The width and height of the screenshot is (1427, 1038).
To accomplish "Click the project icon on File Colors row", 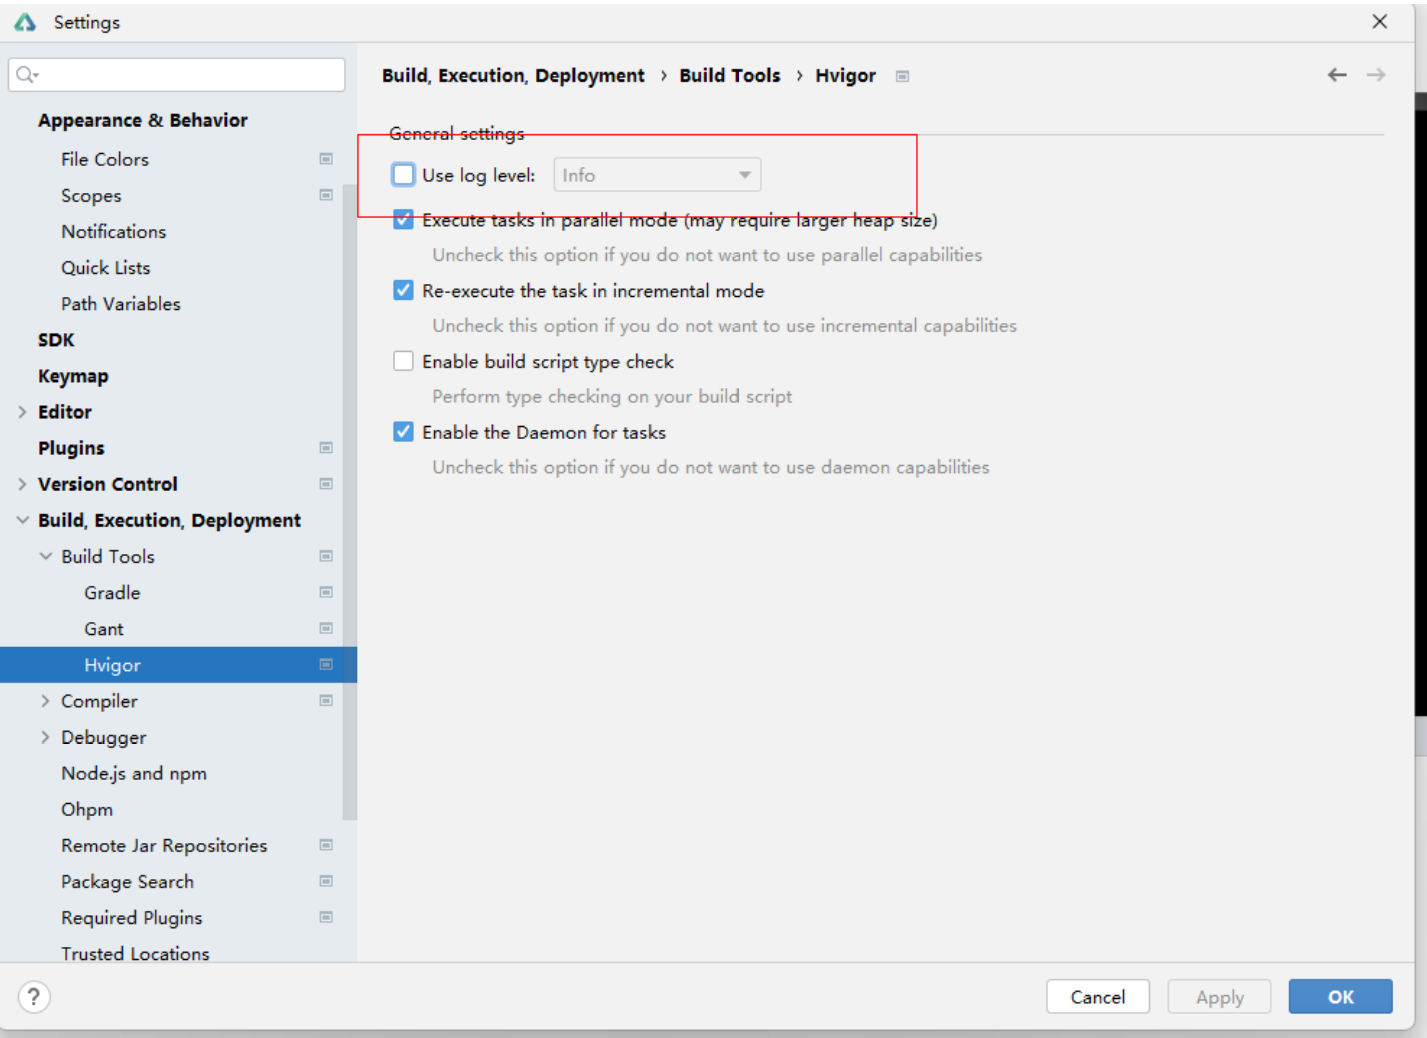I will pyautogui.click(x=326, y=159).
